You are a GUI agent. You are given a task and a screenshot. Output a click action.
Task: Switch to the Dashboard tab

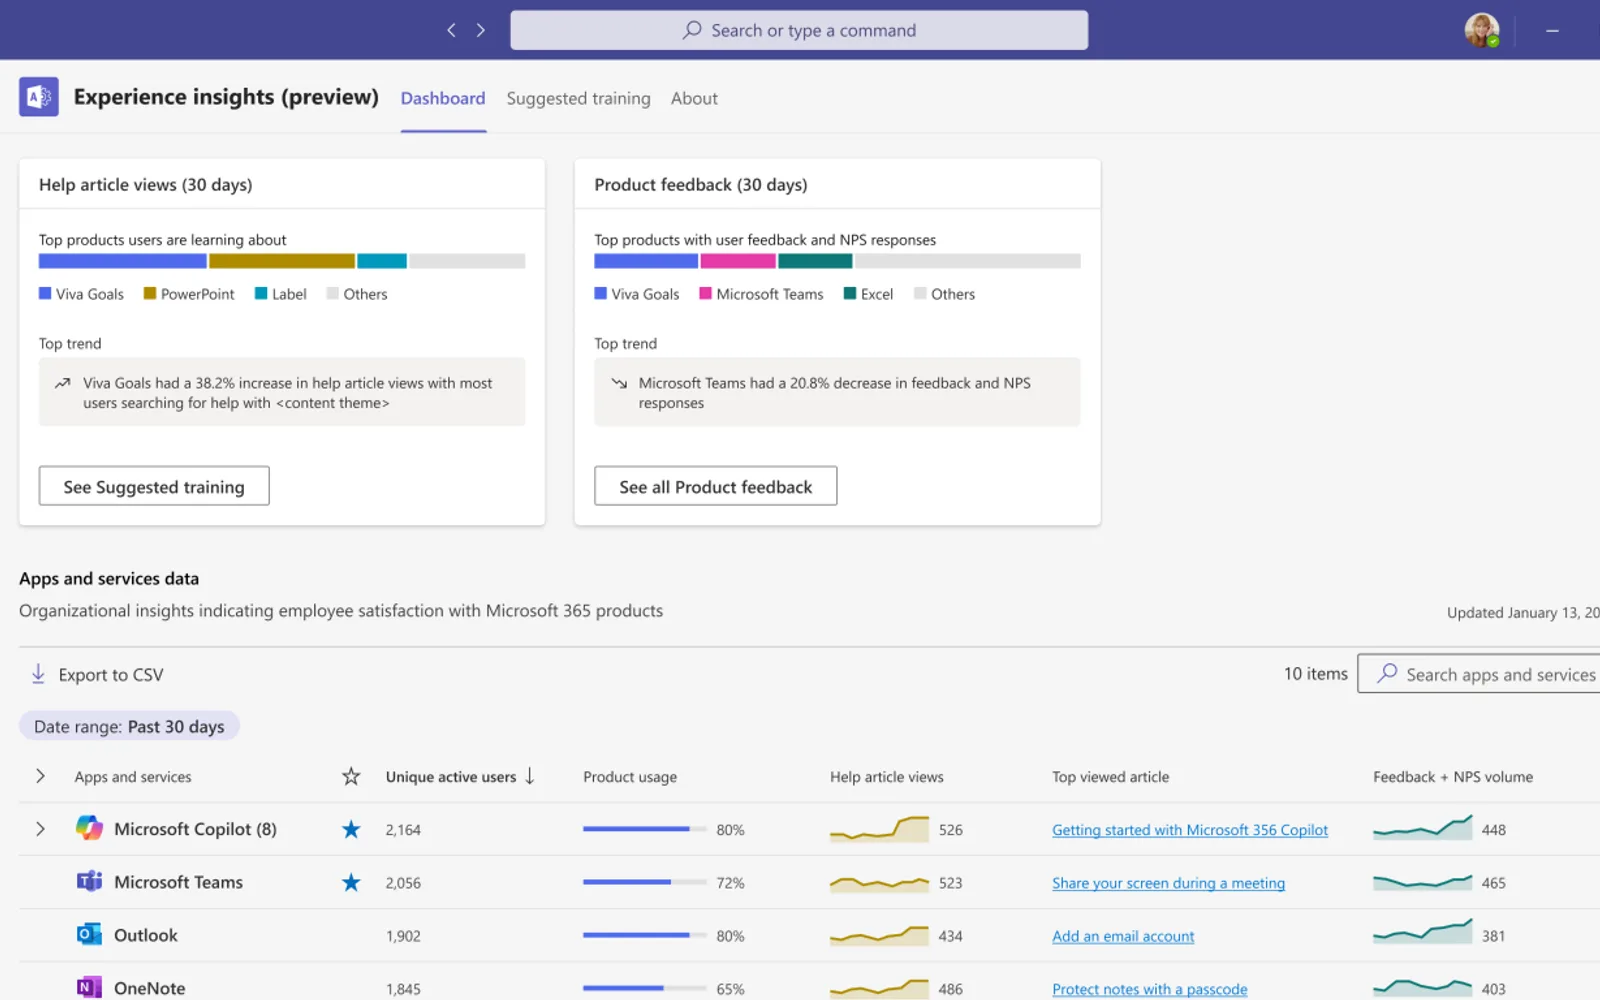443,98
